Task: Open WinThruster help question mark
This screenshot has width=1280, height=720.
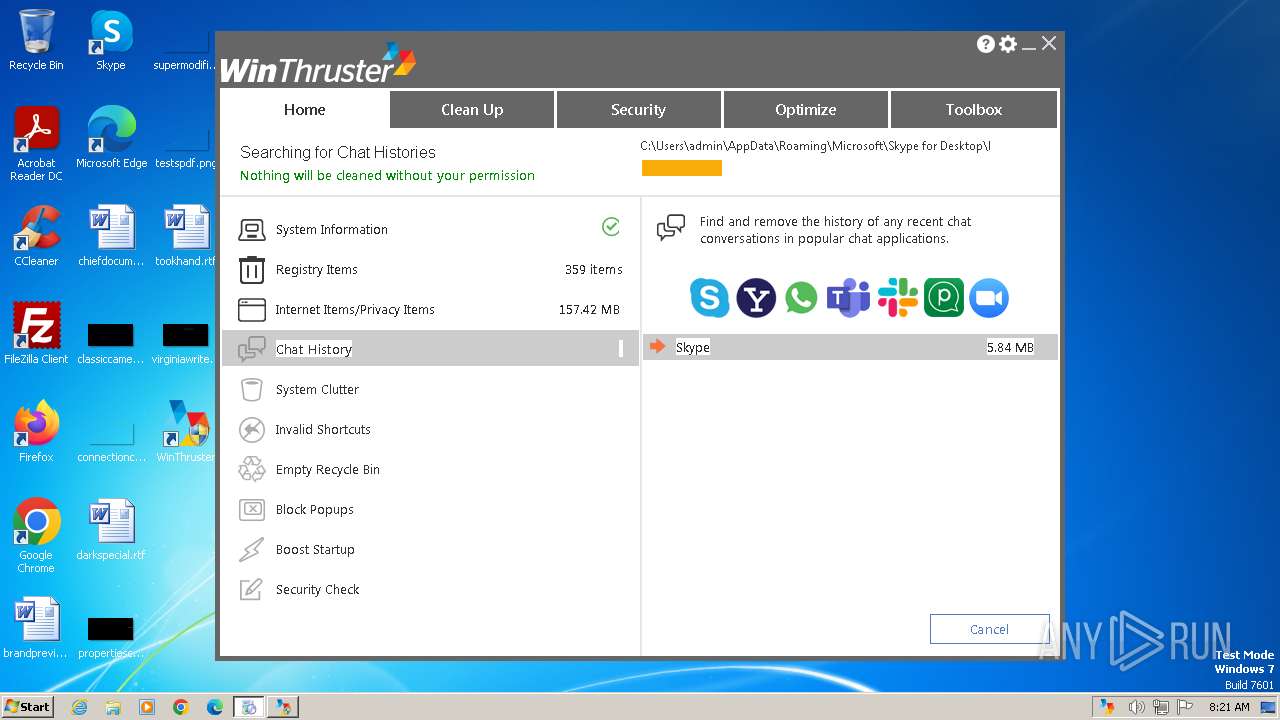Action: click(986, 44)
